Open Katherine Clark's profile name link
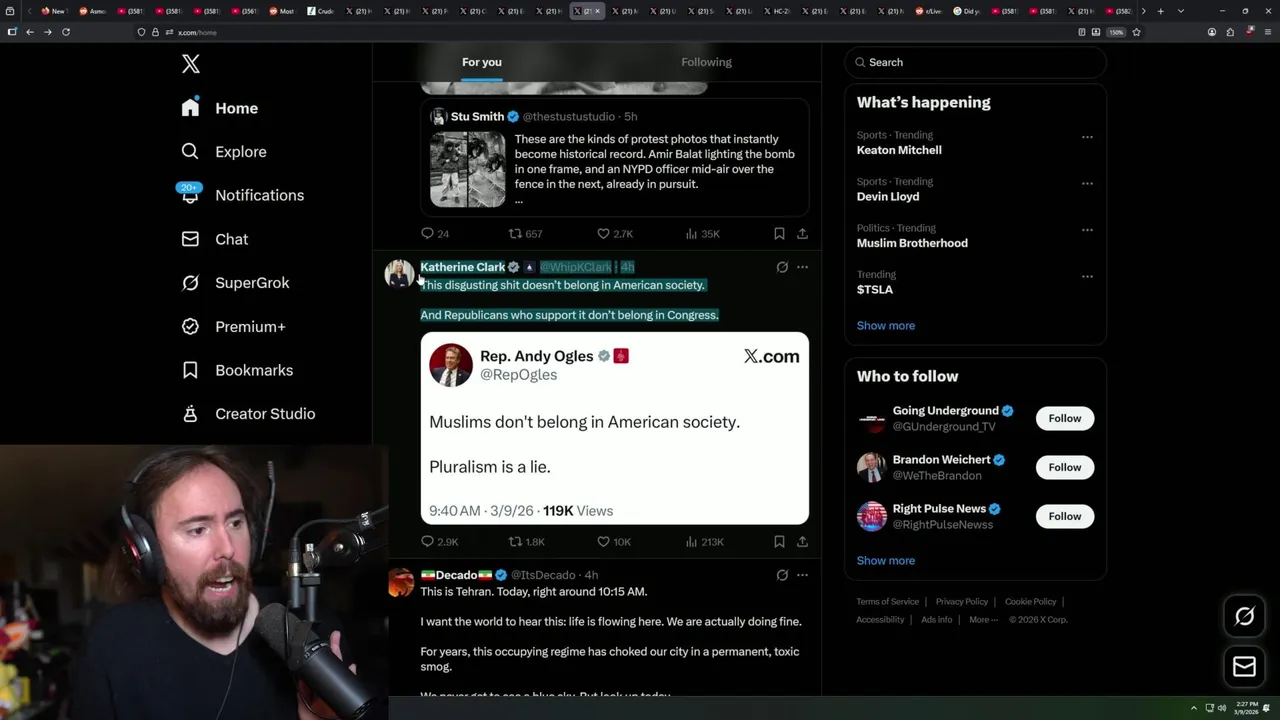Viewport: 1280px width, 720px height. tap(462, 267)
